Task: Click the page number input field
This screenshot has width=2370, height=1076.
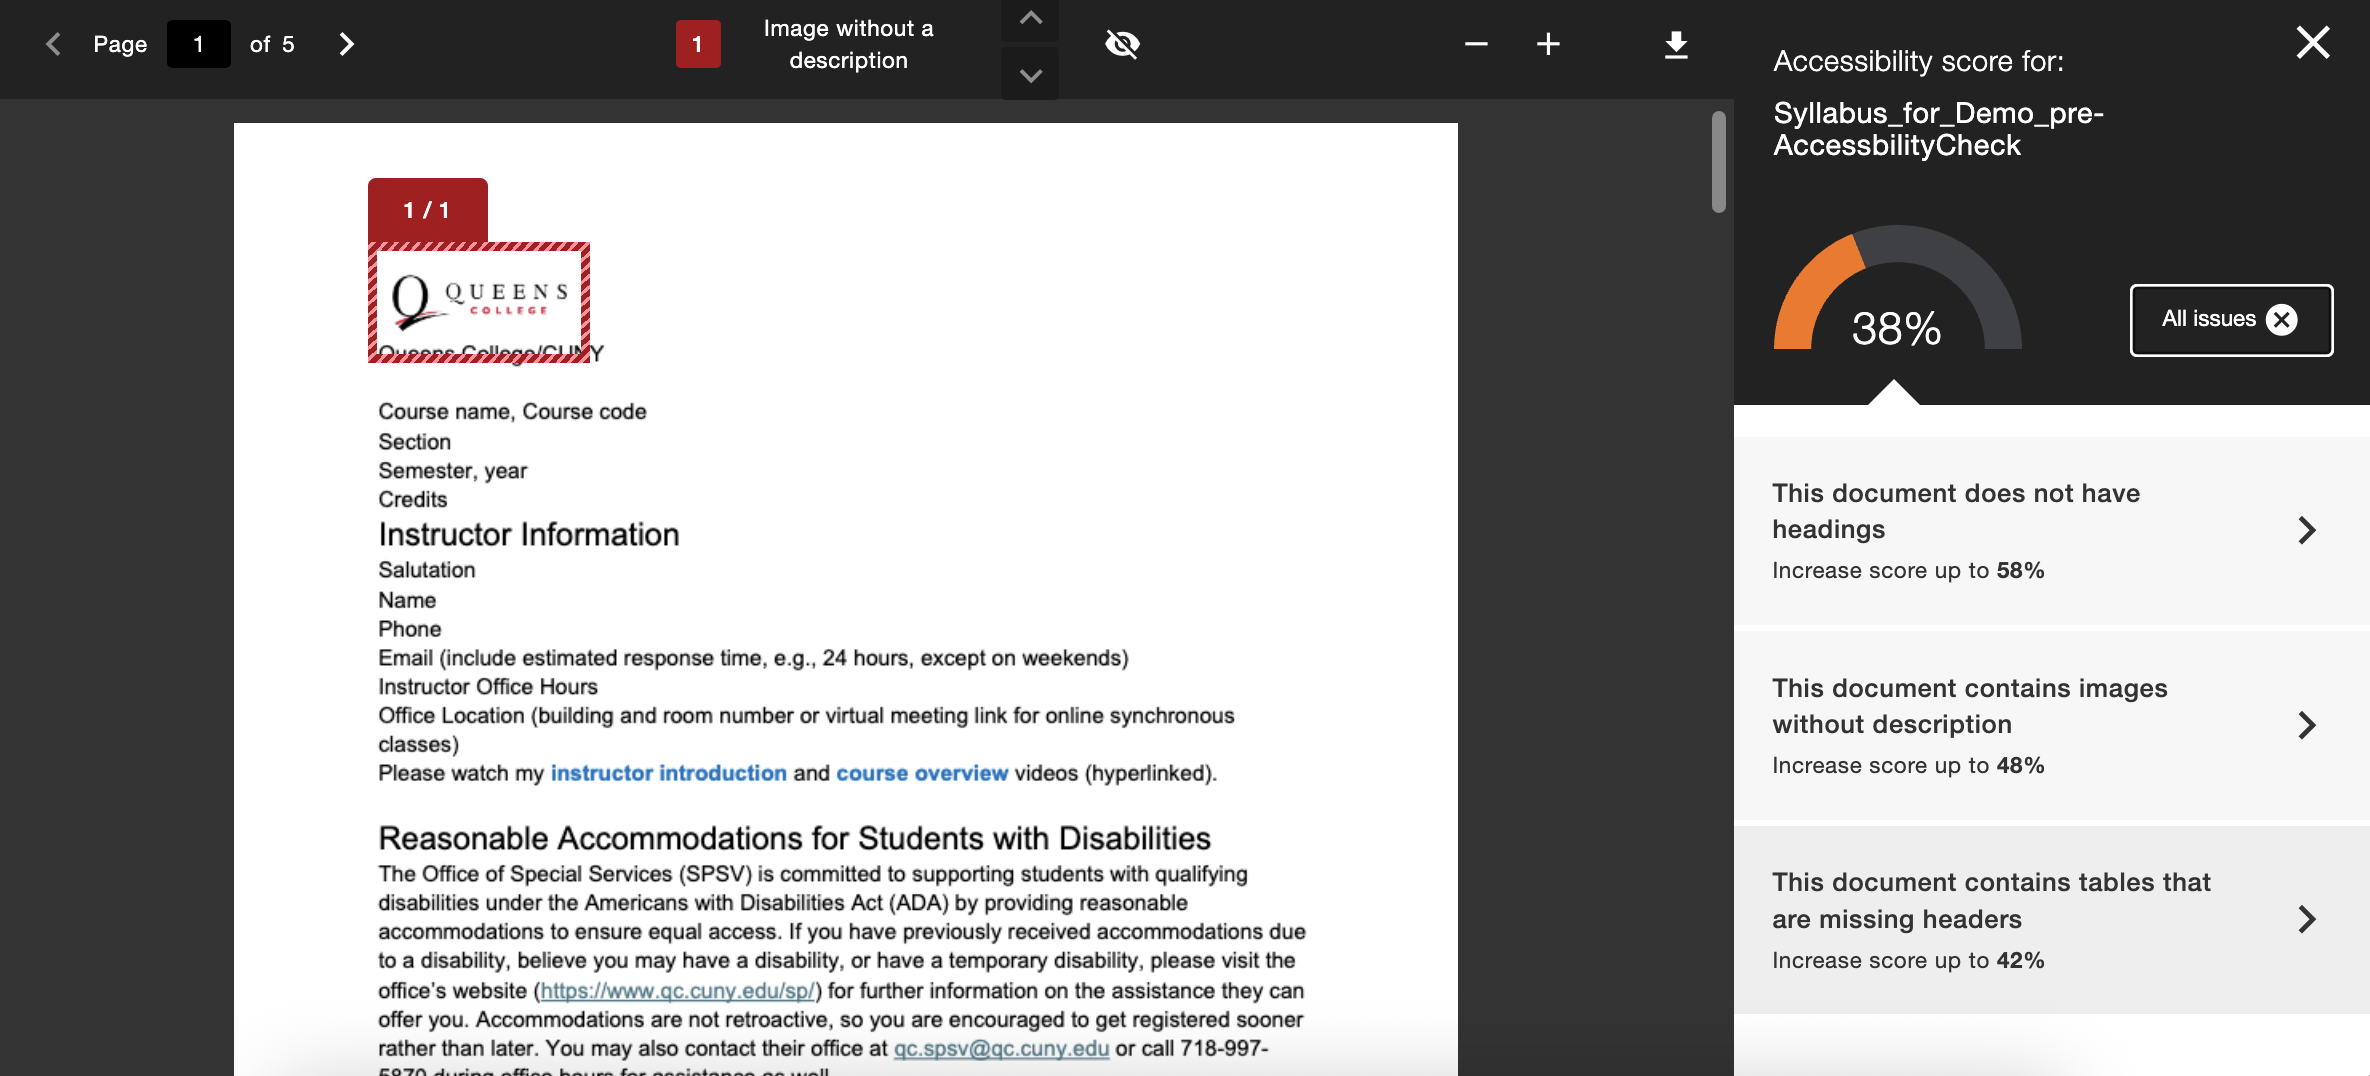Action: [198, 44]
